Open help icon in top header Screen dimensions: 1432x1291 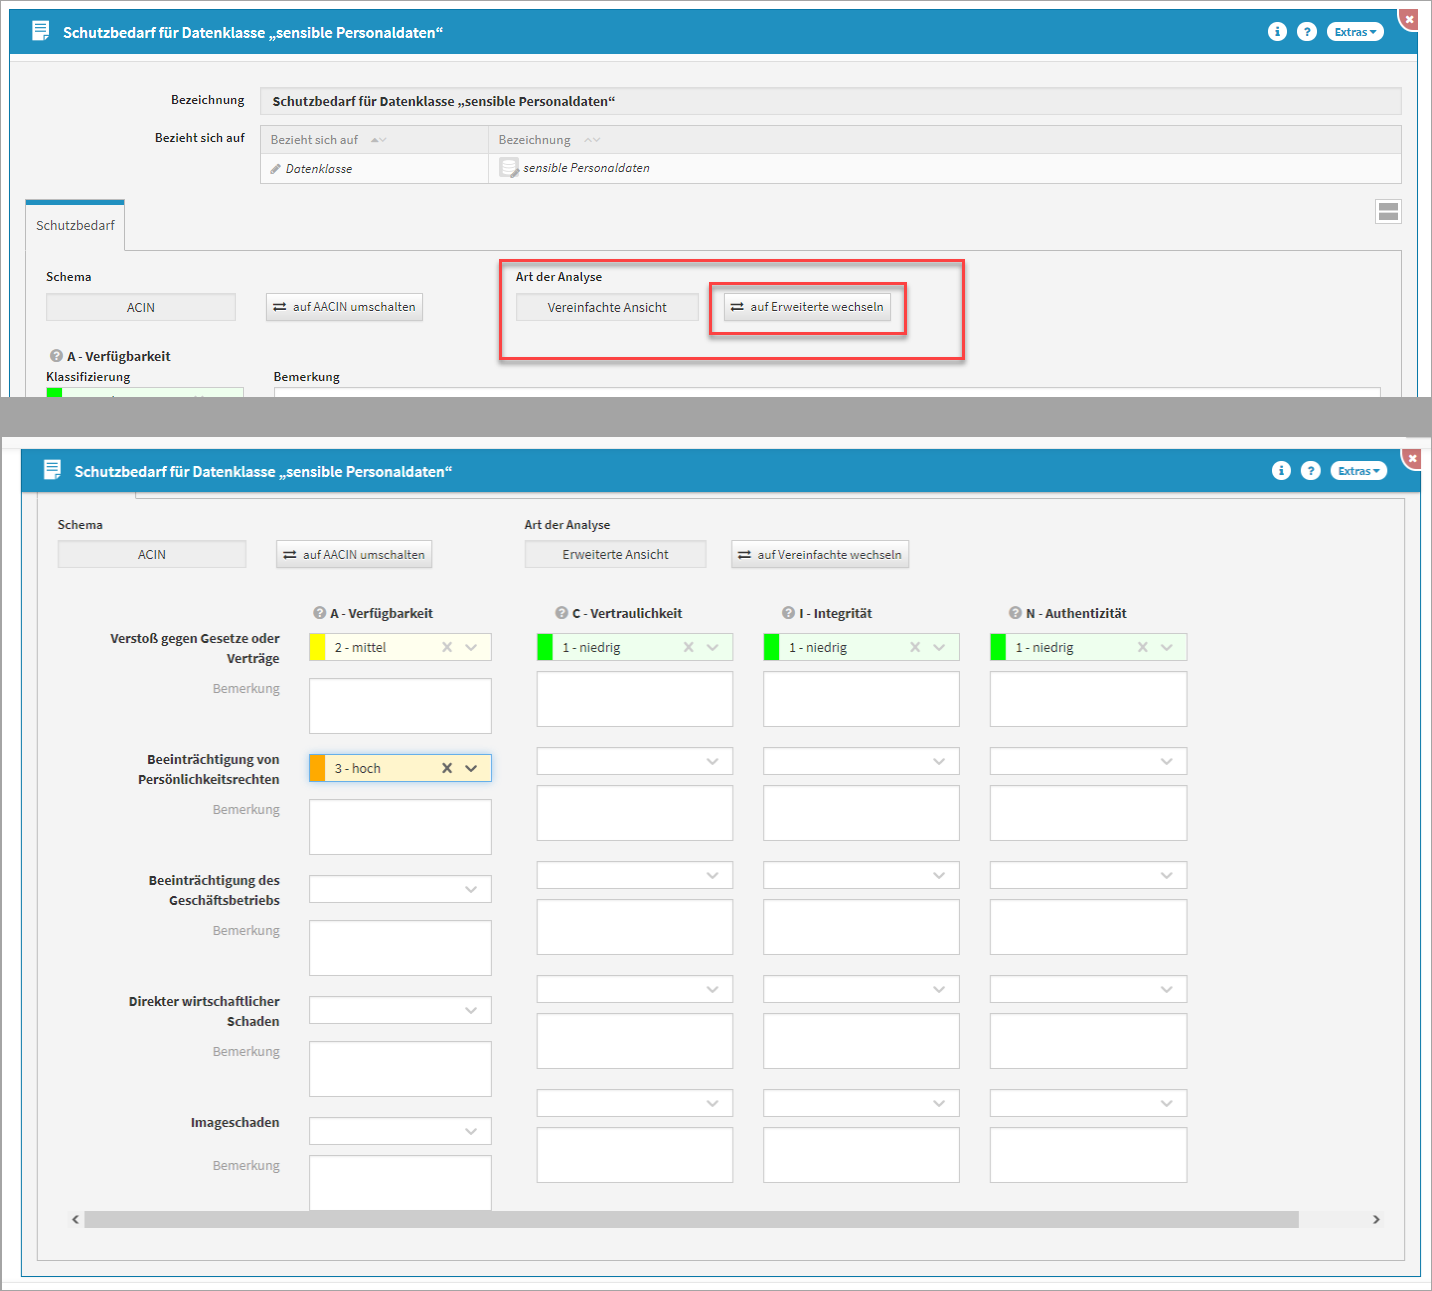[x=1306, y=32]
